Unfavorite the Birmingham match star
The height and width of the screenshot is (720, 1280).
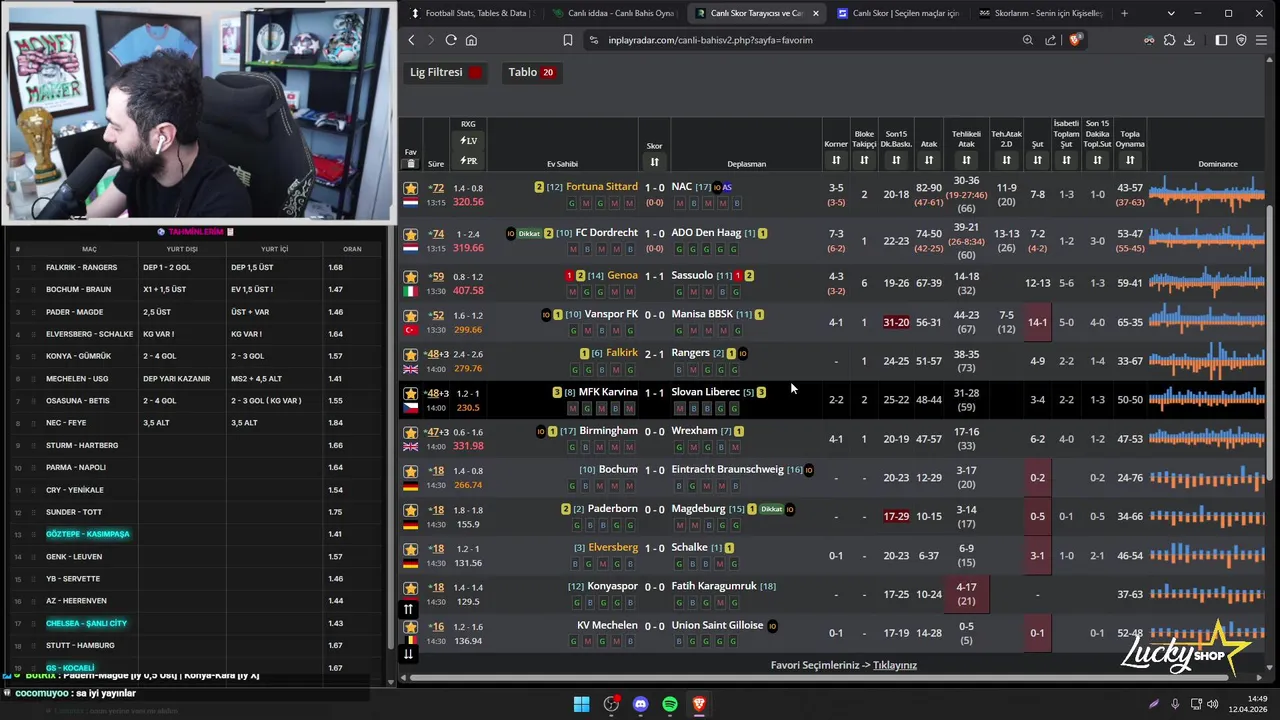[x=410, y=432]
